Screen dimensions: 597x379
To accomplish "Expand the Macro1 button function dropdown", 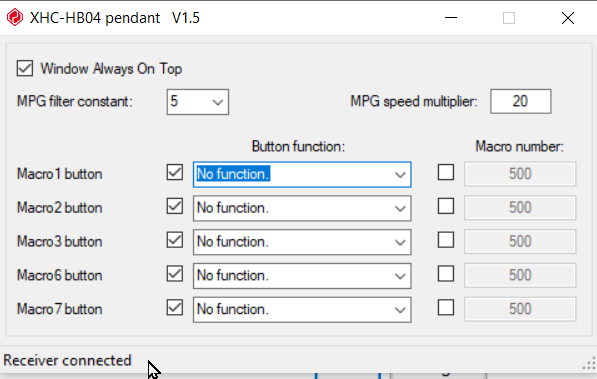I will pos(302,174).
